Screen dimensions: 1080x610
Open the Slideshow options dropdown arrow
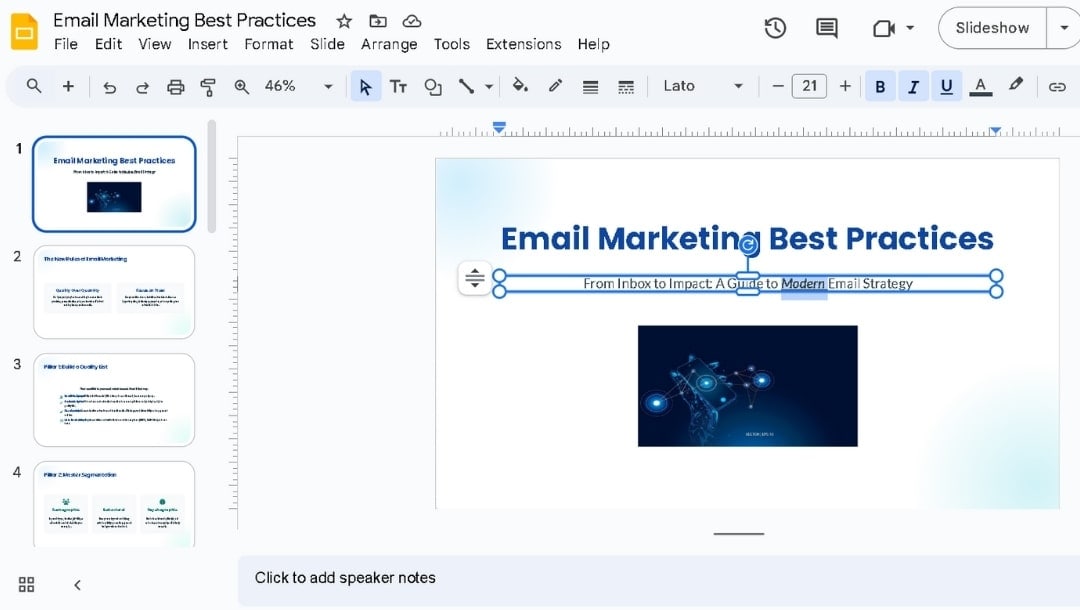1064,28
